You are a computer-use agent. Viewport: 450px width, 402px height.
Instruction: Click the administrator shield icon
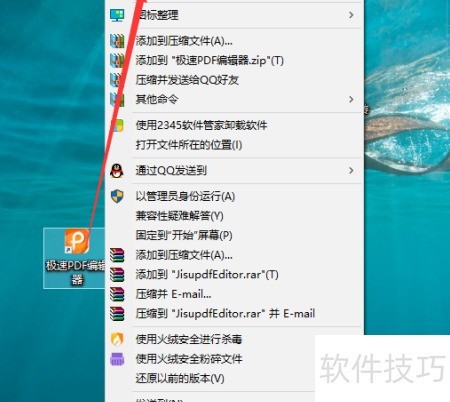[x=117, y=196]
